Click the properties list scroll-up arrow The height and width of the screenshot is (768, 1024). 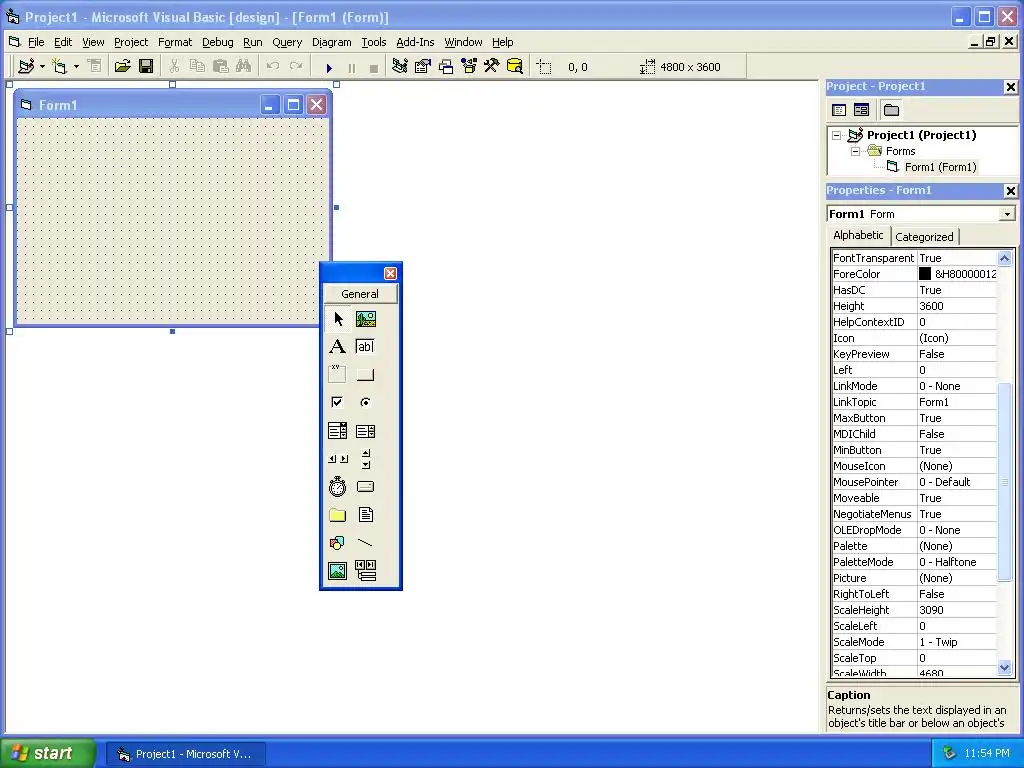point(1004,258)
